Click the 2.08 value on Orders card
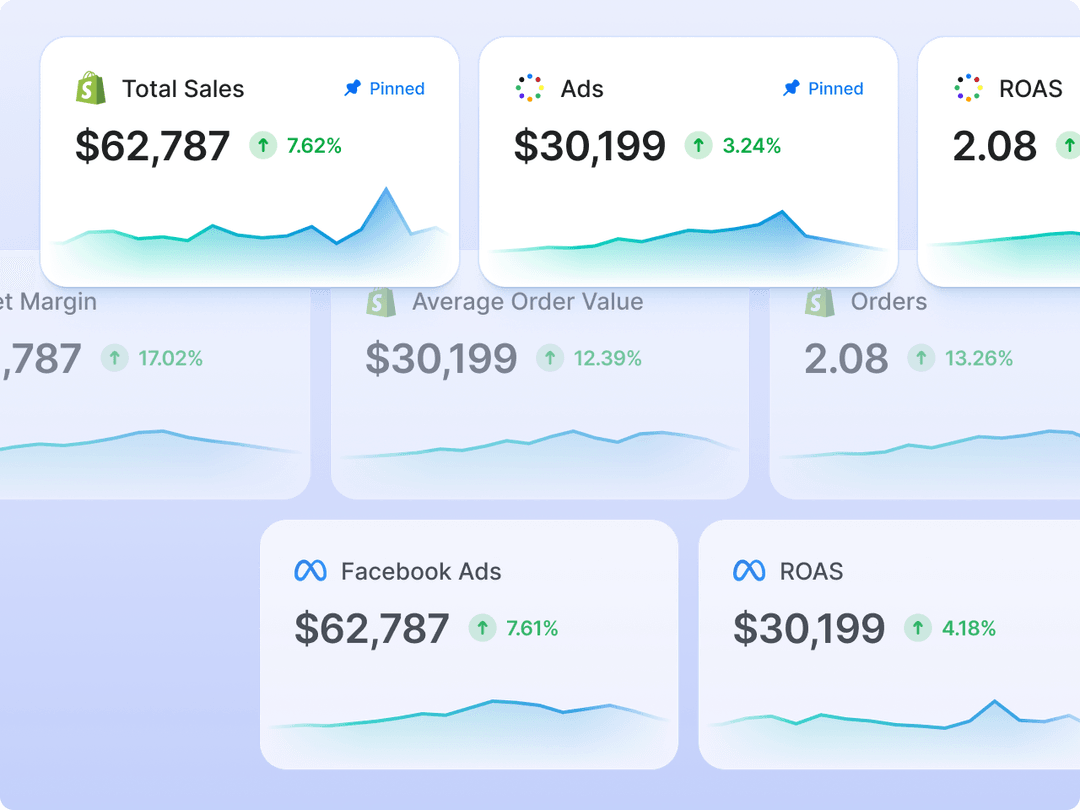This screenshot has width=1080, height=810. [x=847, y=360]
